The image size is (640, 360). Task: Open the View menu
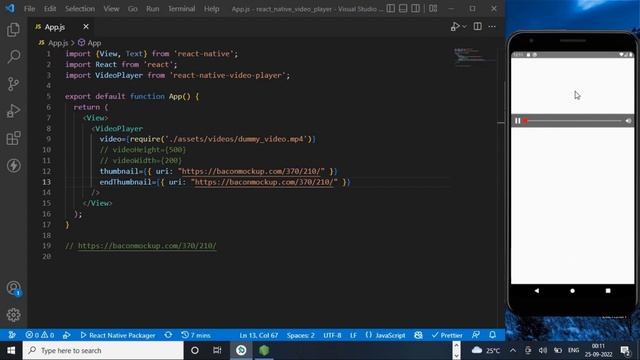click(111, 9)
